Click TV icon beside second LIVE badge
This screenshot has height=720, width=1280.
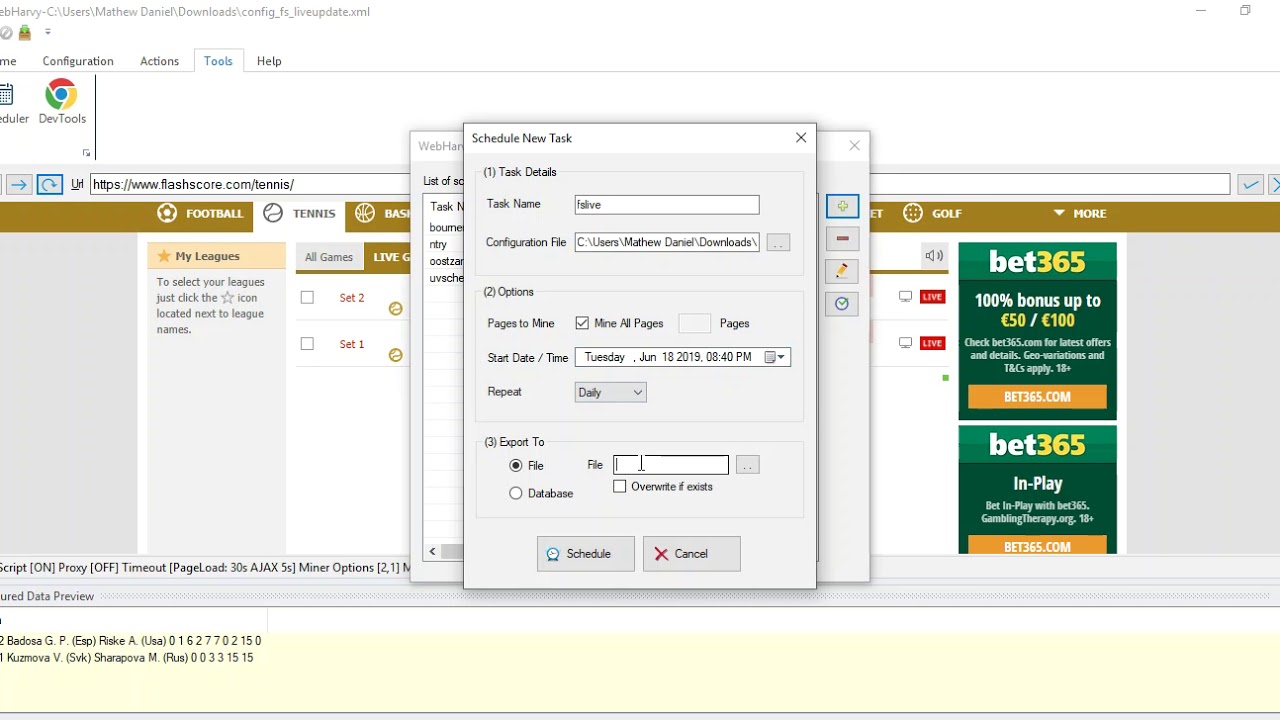pos(905,343)
